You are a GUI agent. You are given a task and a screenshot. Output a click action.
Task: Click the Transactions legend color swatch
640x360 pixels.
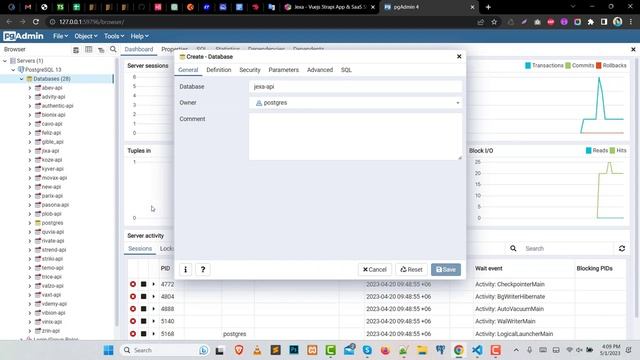click(x=528, y=65)
